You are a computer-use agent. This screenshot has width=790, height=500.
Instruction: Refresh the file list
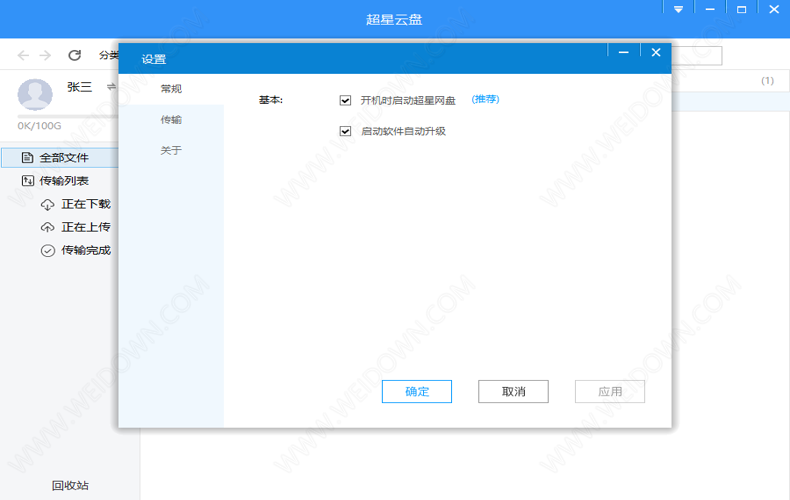coord(74,55)
